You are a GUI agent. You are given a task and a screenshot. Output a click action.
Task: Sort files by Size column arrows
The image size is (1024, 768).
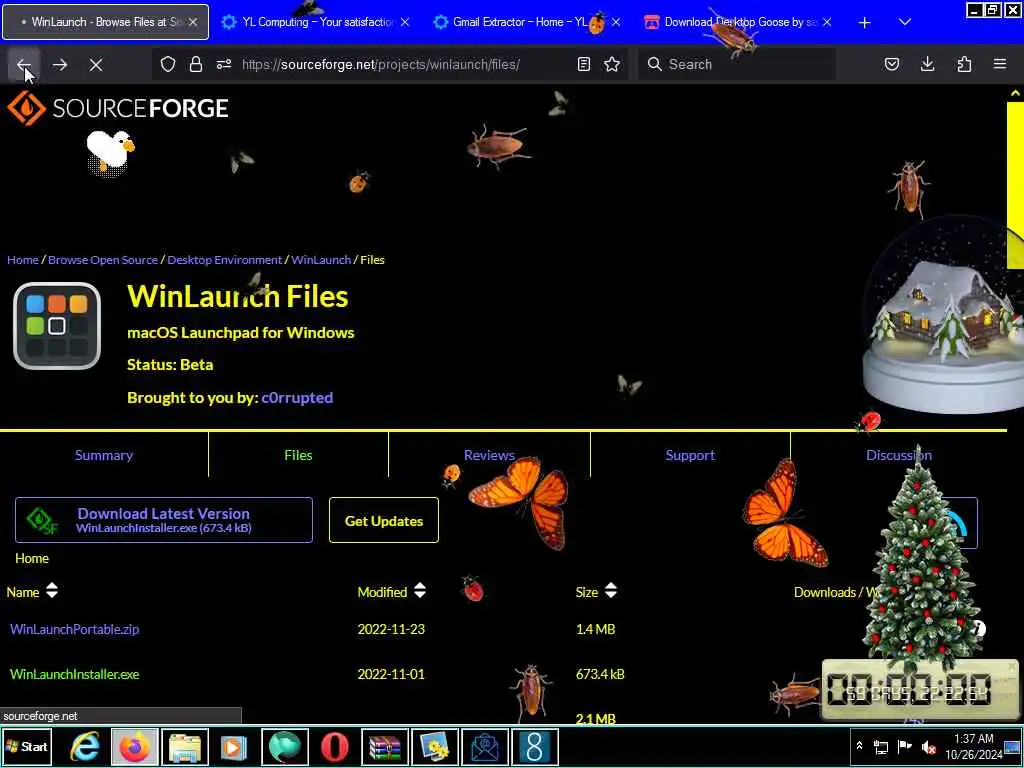coord(611,591)
